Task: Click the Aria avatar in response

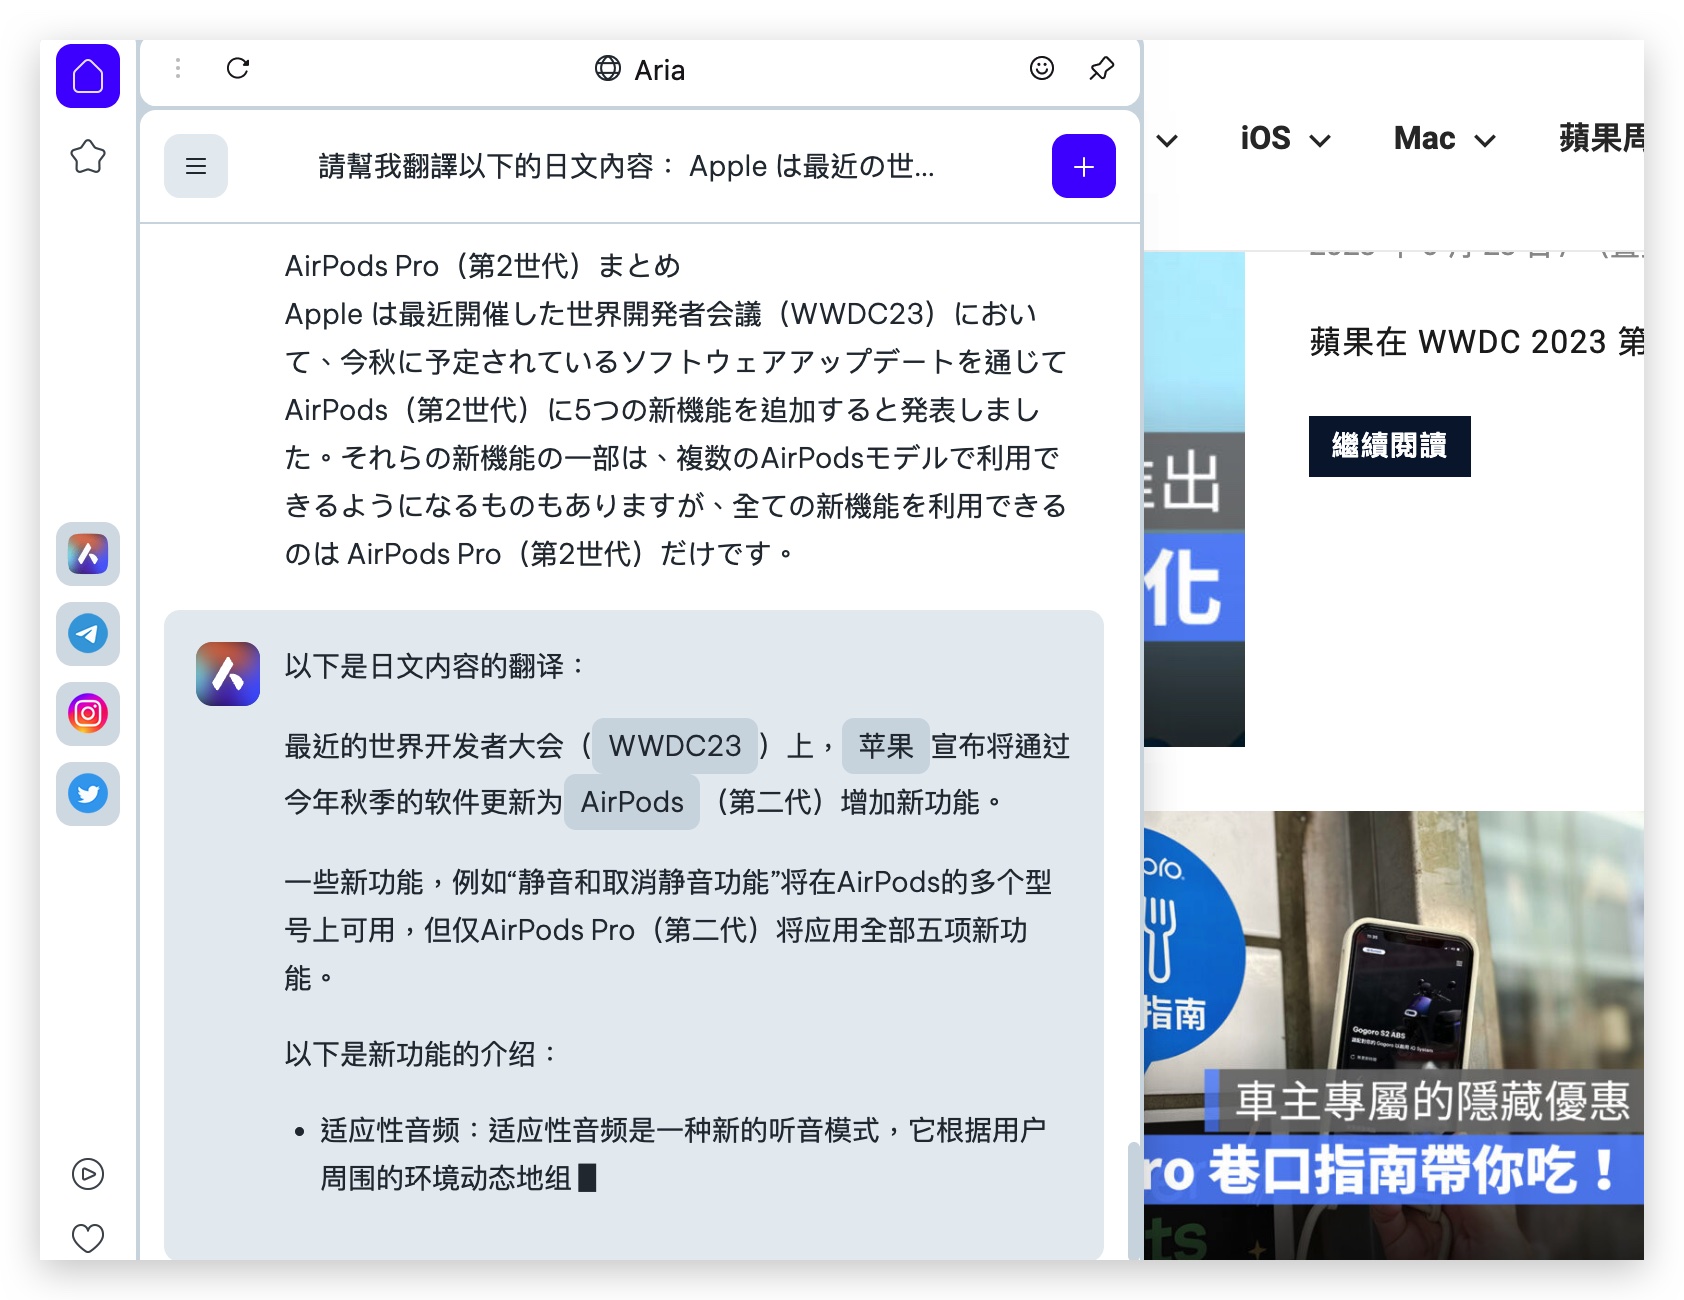Action: pyautogui.click(x=228, y=674)
